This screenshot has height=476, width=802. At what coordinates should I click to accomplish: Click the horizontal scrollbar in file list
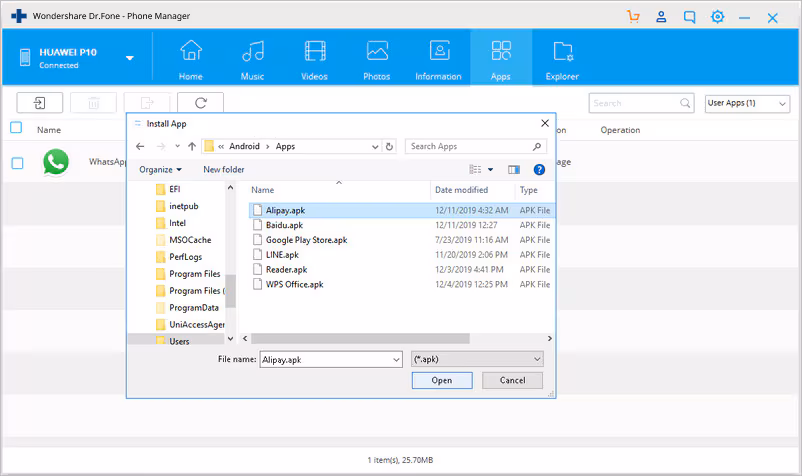(360, 338)
